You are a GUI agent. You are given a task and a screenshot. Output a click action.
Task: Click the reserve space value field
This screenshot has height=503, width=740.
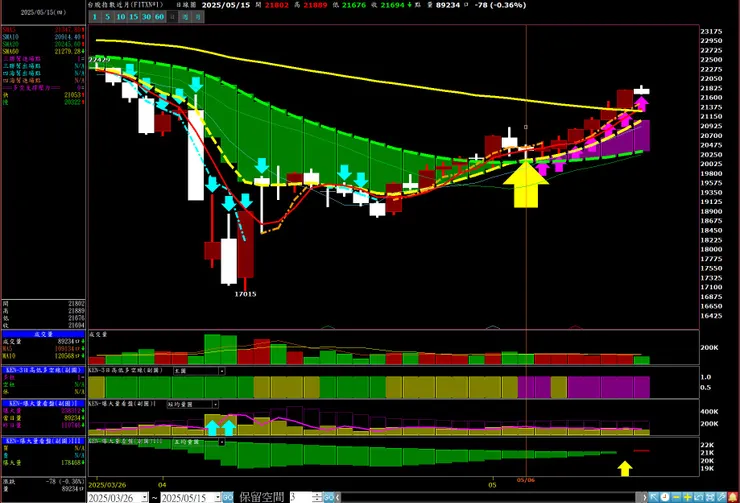(x=301, y=497)
